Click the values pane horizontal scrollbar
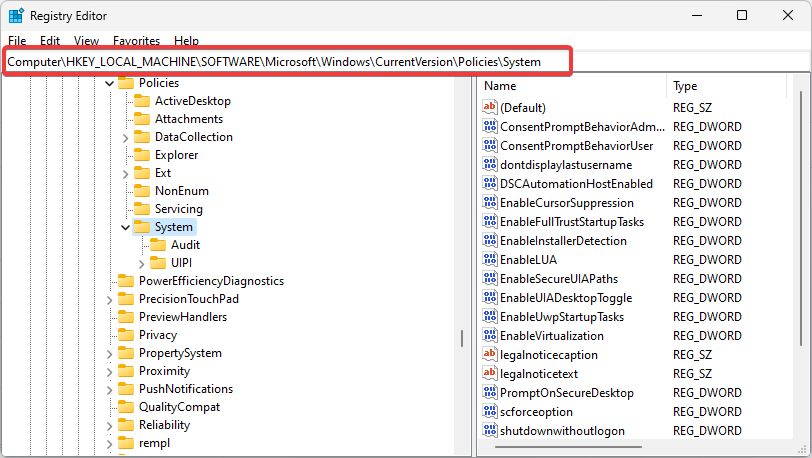This screenshot has width=812, height=458. tap(568, 447)
